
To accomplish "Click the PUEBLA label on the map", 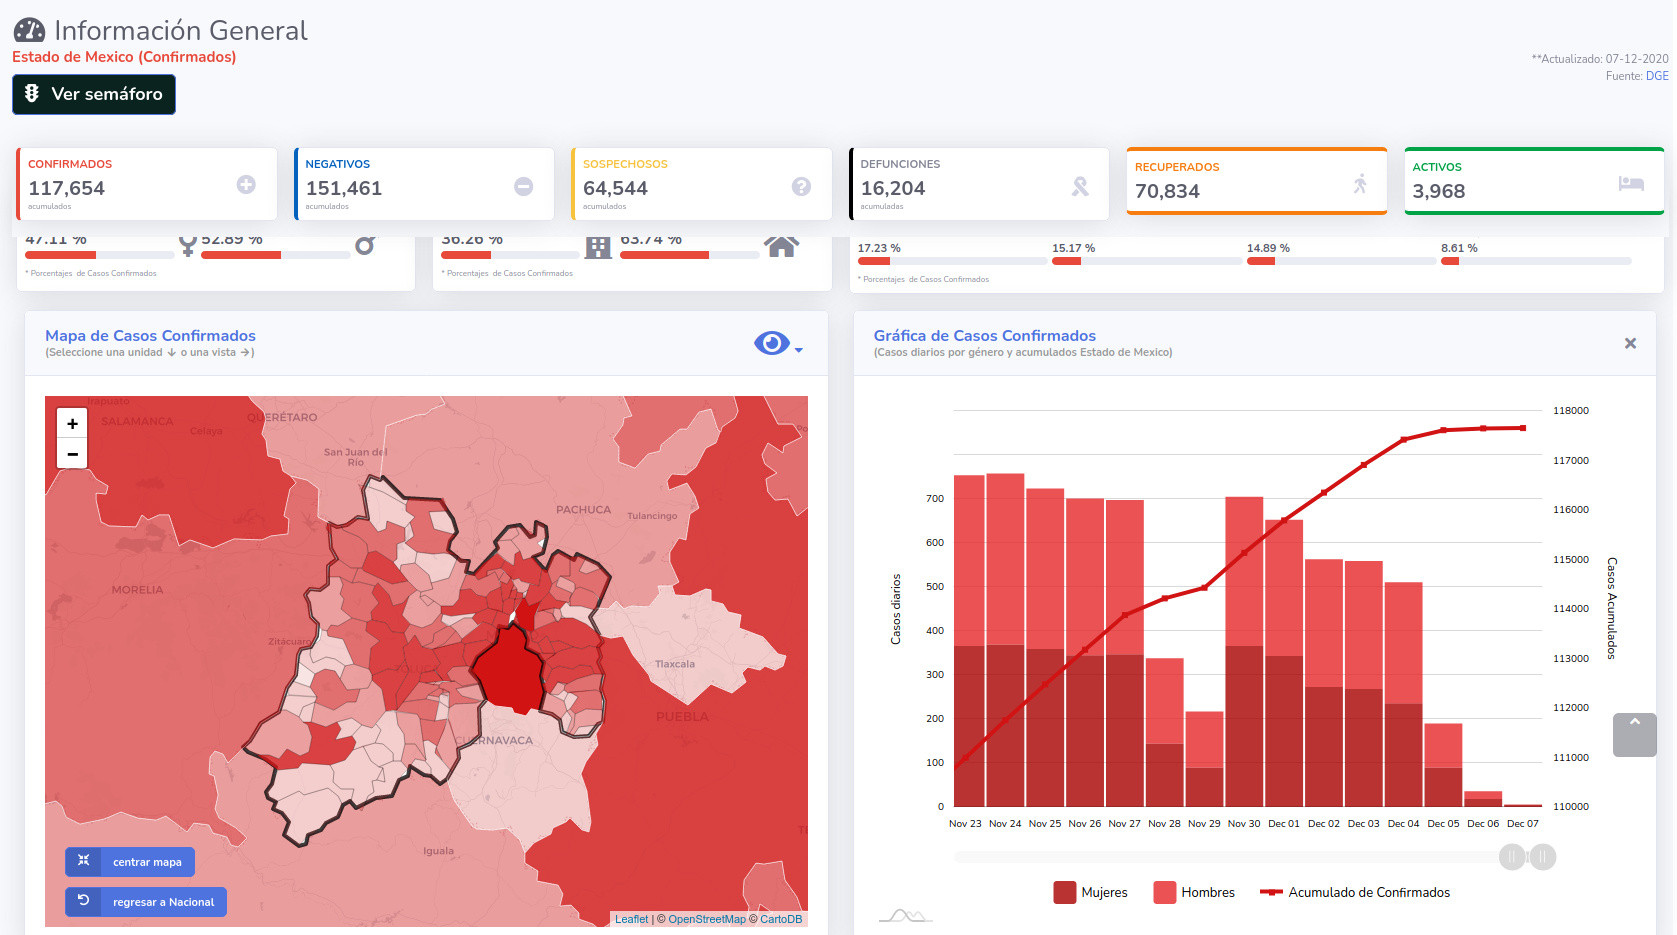I will point(682,717).
